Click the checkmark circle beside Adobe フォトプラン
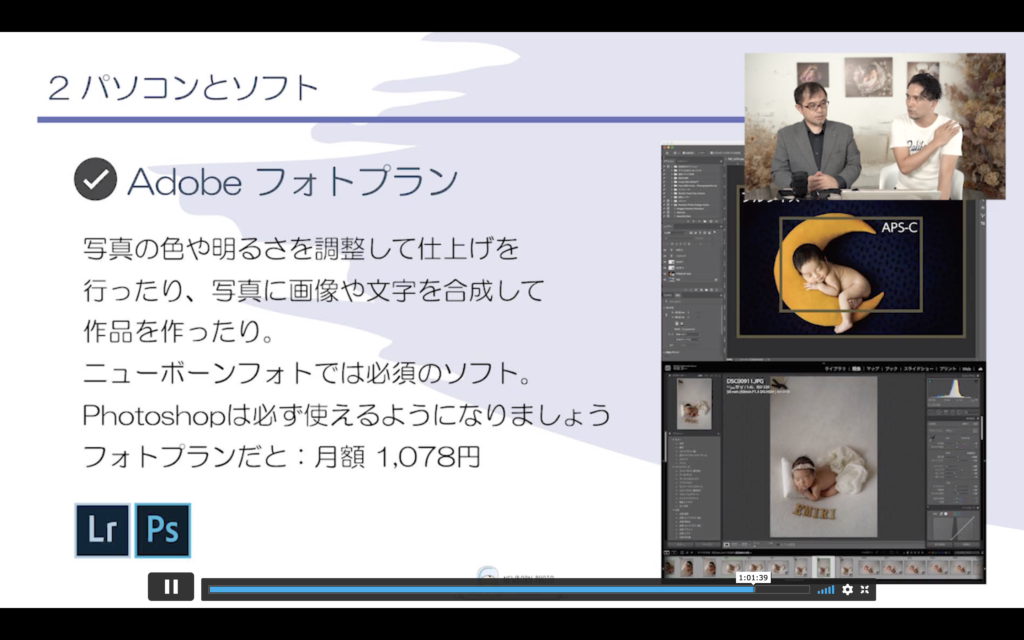Screen dimensions: 1024x640 click(x=95, y=179)
